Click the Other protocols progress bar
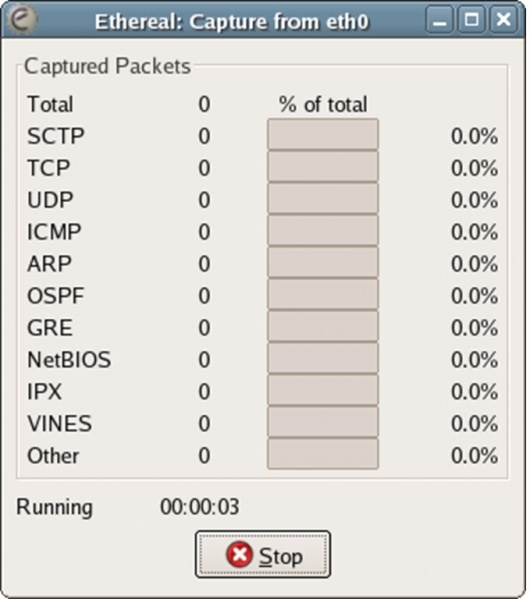Screen dimensions: 530x599 click(323, 454)
